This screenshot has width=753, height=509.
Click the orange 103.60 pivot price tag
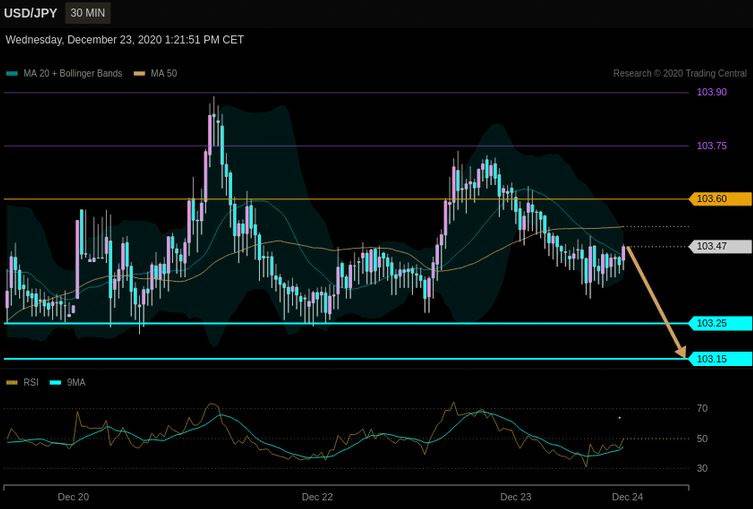pyautogui.click(x=720, y=199)
